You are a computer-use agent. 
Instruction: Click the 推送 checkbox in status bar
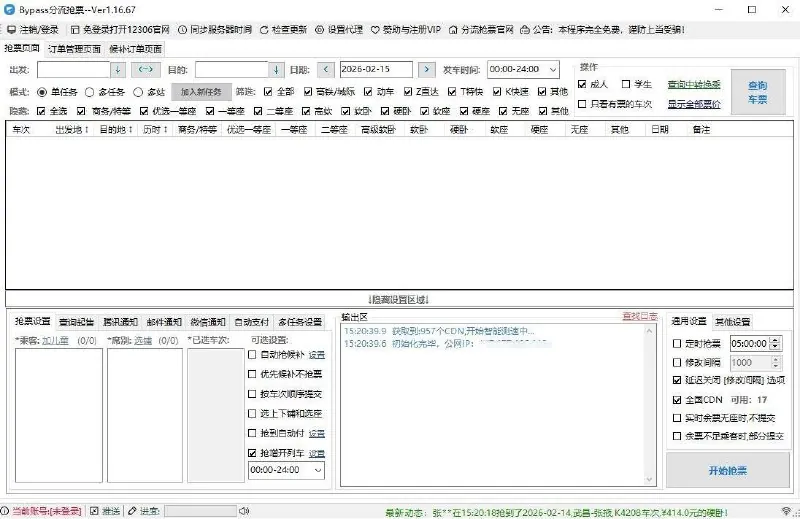click(94, 511)
